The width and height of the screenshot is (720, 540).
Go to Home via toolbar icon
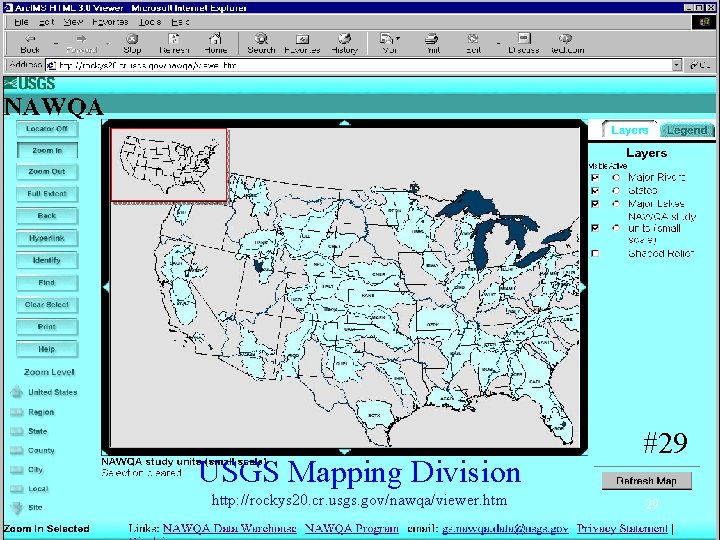pos(215,39)
